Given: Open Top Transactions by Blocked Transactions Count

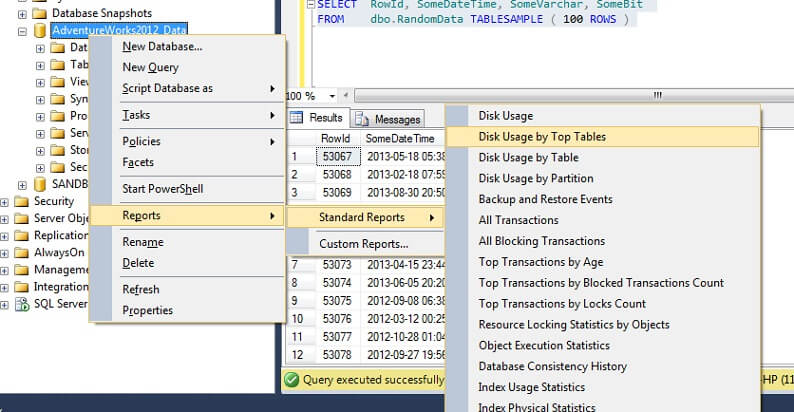Looking at the screenshot, I should click(603, 283).
